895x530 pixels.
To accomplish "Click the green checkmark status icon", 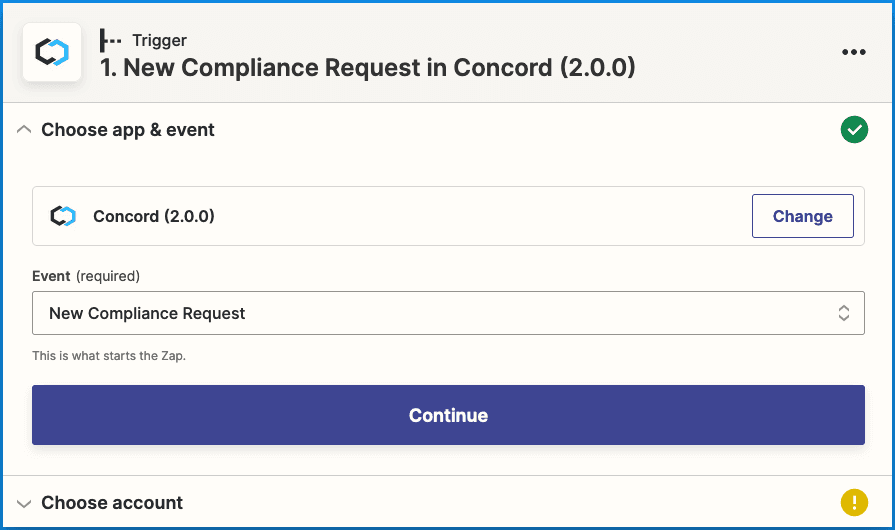I will click(x=853, y=130).
